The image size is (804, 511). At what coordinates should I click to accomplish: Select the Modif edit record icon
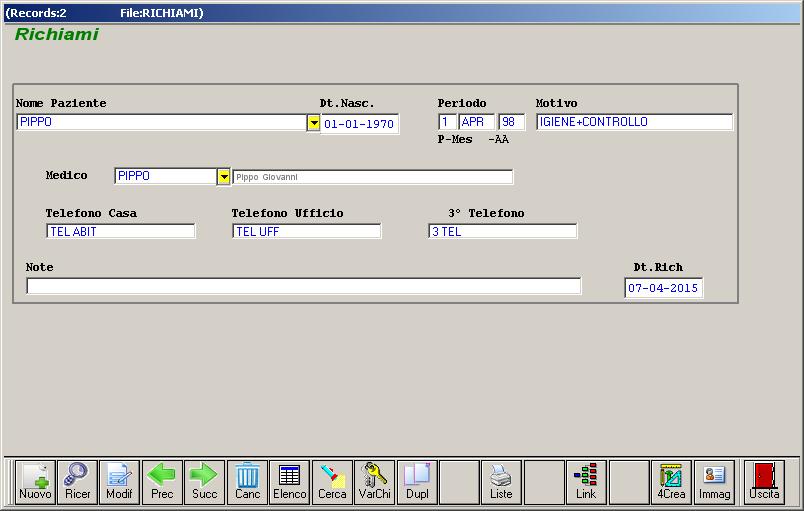click(119, 482)
